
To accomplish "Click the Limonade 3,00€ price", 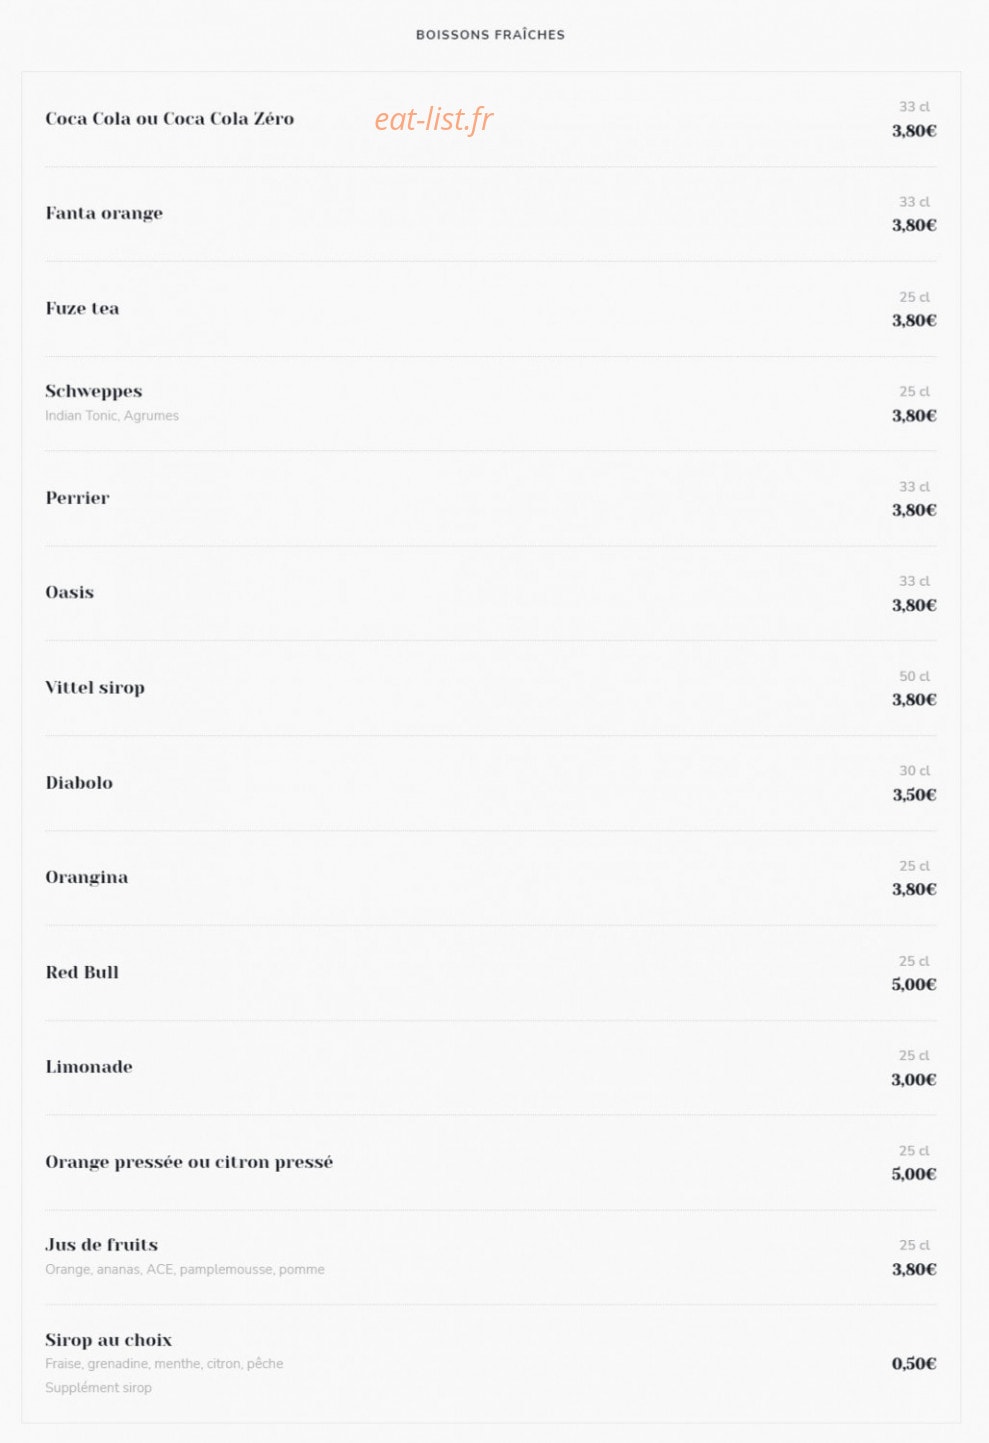I will (914, 1080).
